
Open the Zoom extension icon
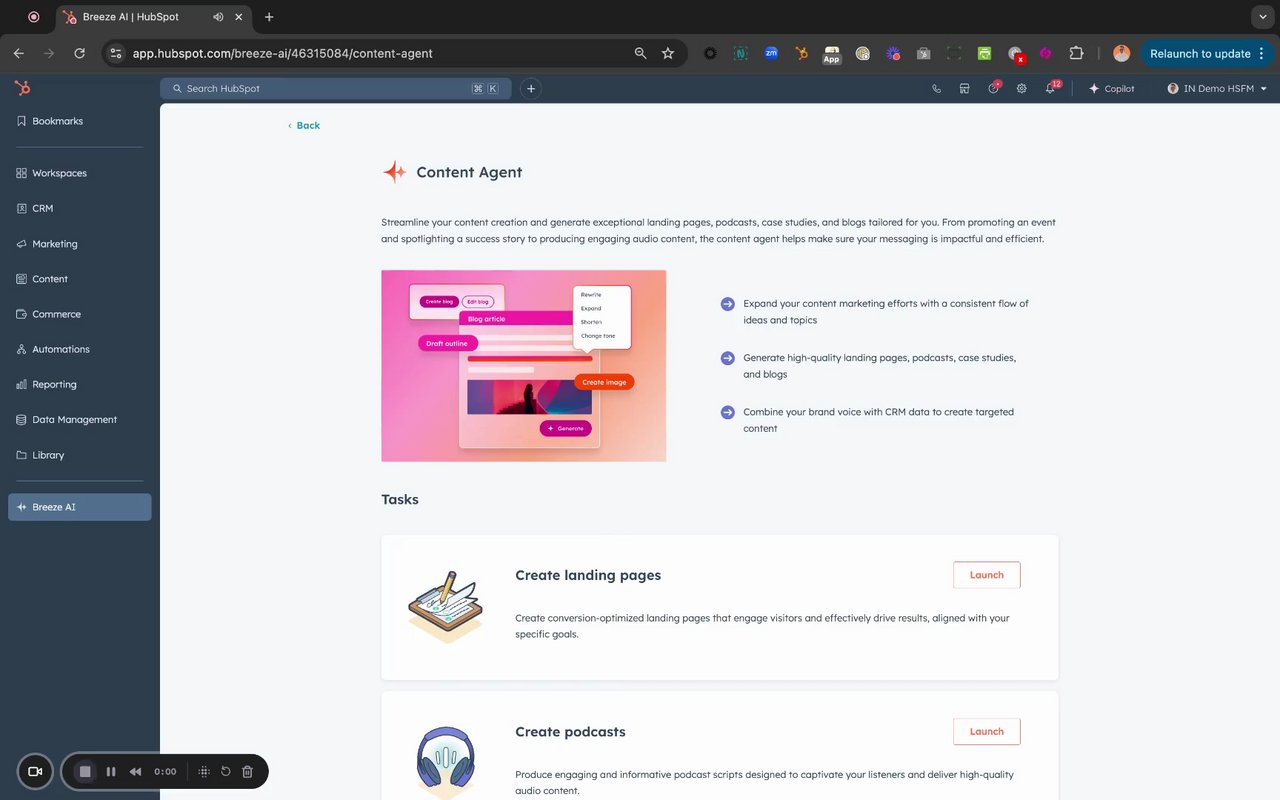771,53
